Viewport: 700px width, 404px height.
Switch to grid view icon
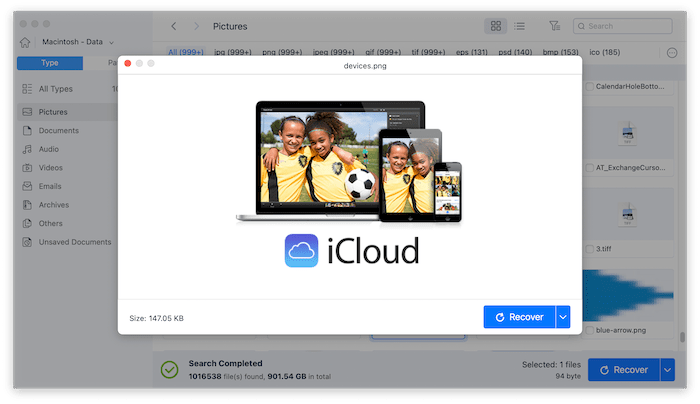point(496,25)
